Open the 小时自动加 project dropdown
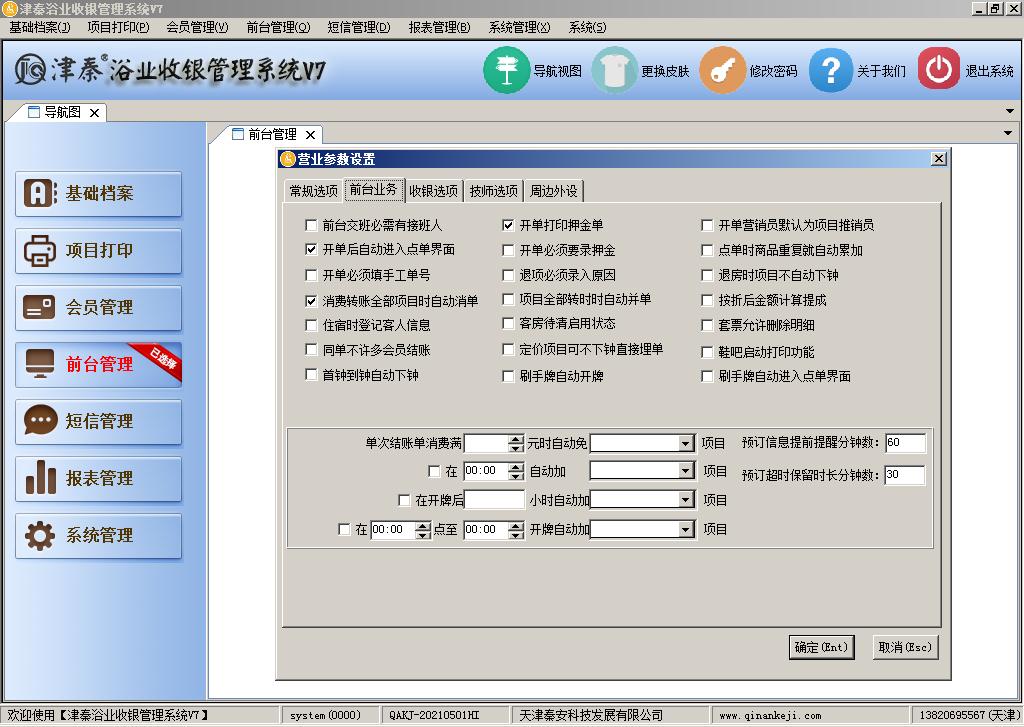This screenshot has width=1024, height=727. [x=686, y=500]
